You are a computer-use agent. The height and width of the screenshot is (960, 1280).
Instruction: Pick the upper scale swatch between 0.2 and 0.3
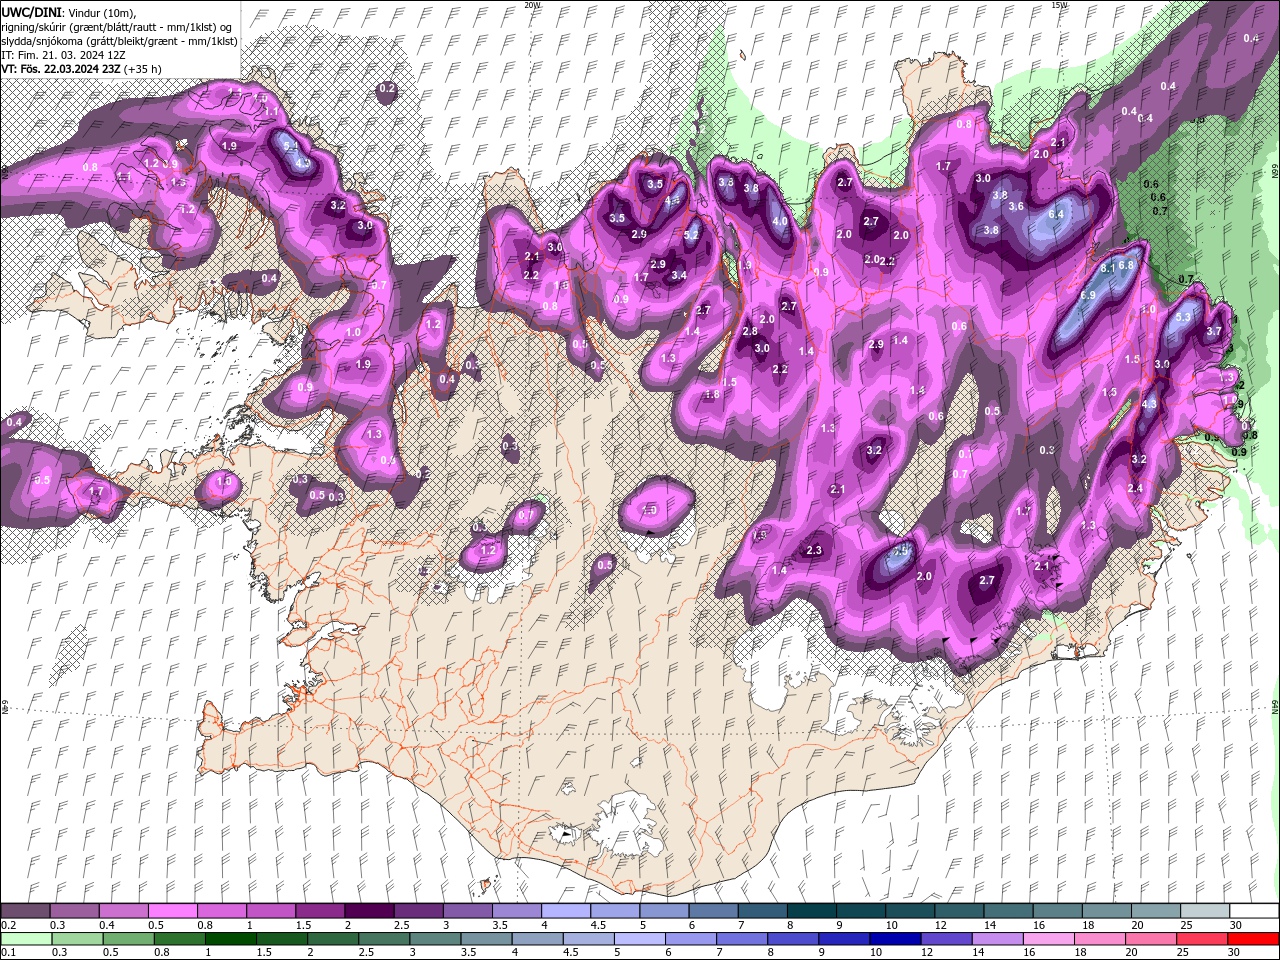coord(25,911)
